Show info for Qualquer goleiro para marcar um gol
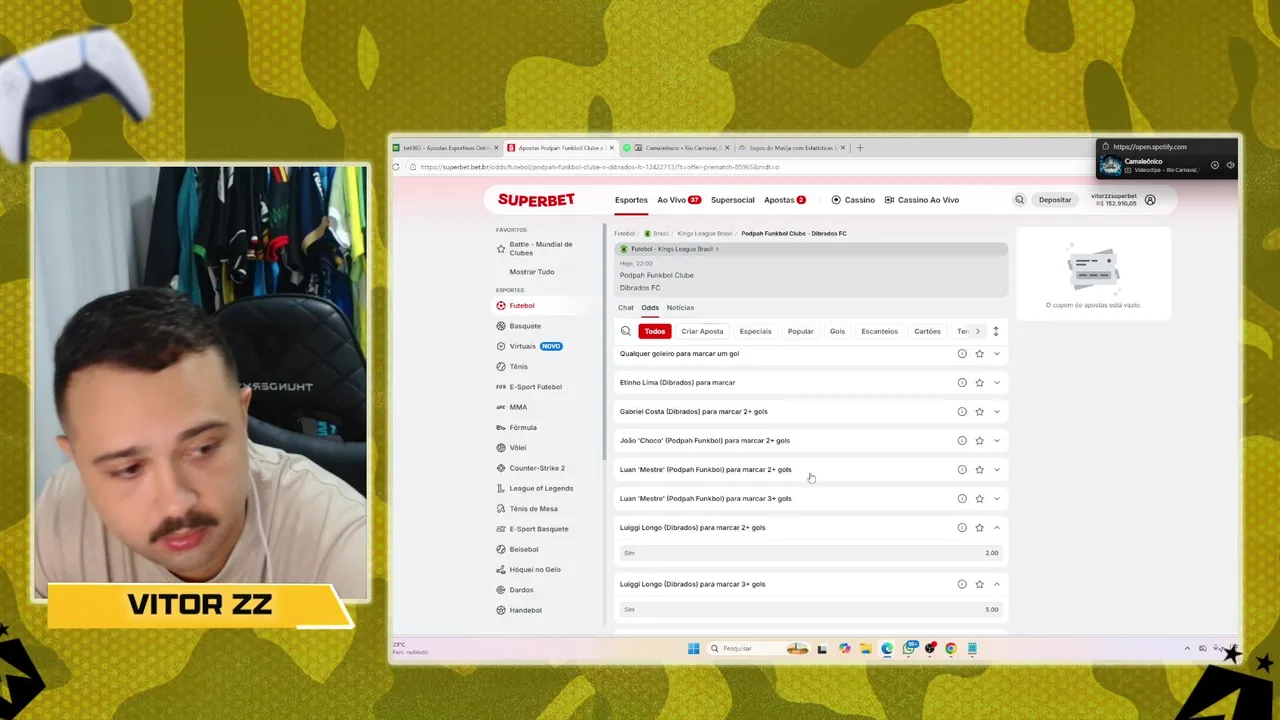Viewport: 1280px width, 720px height. 962,354
